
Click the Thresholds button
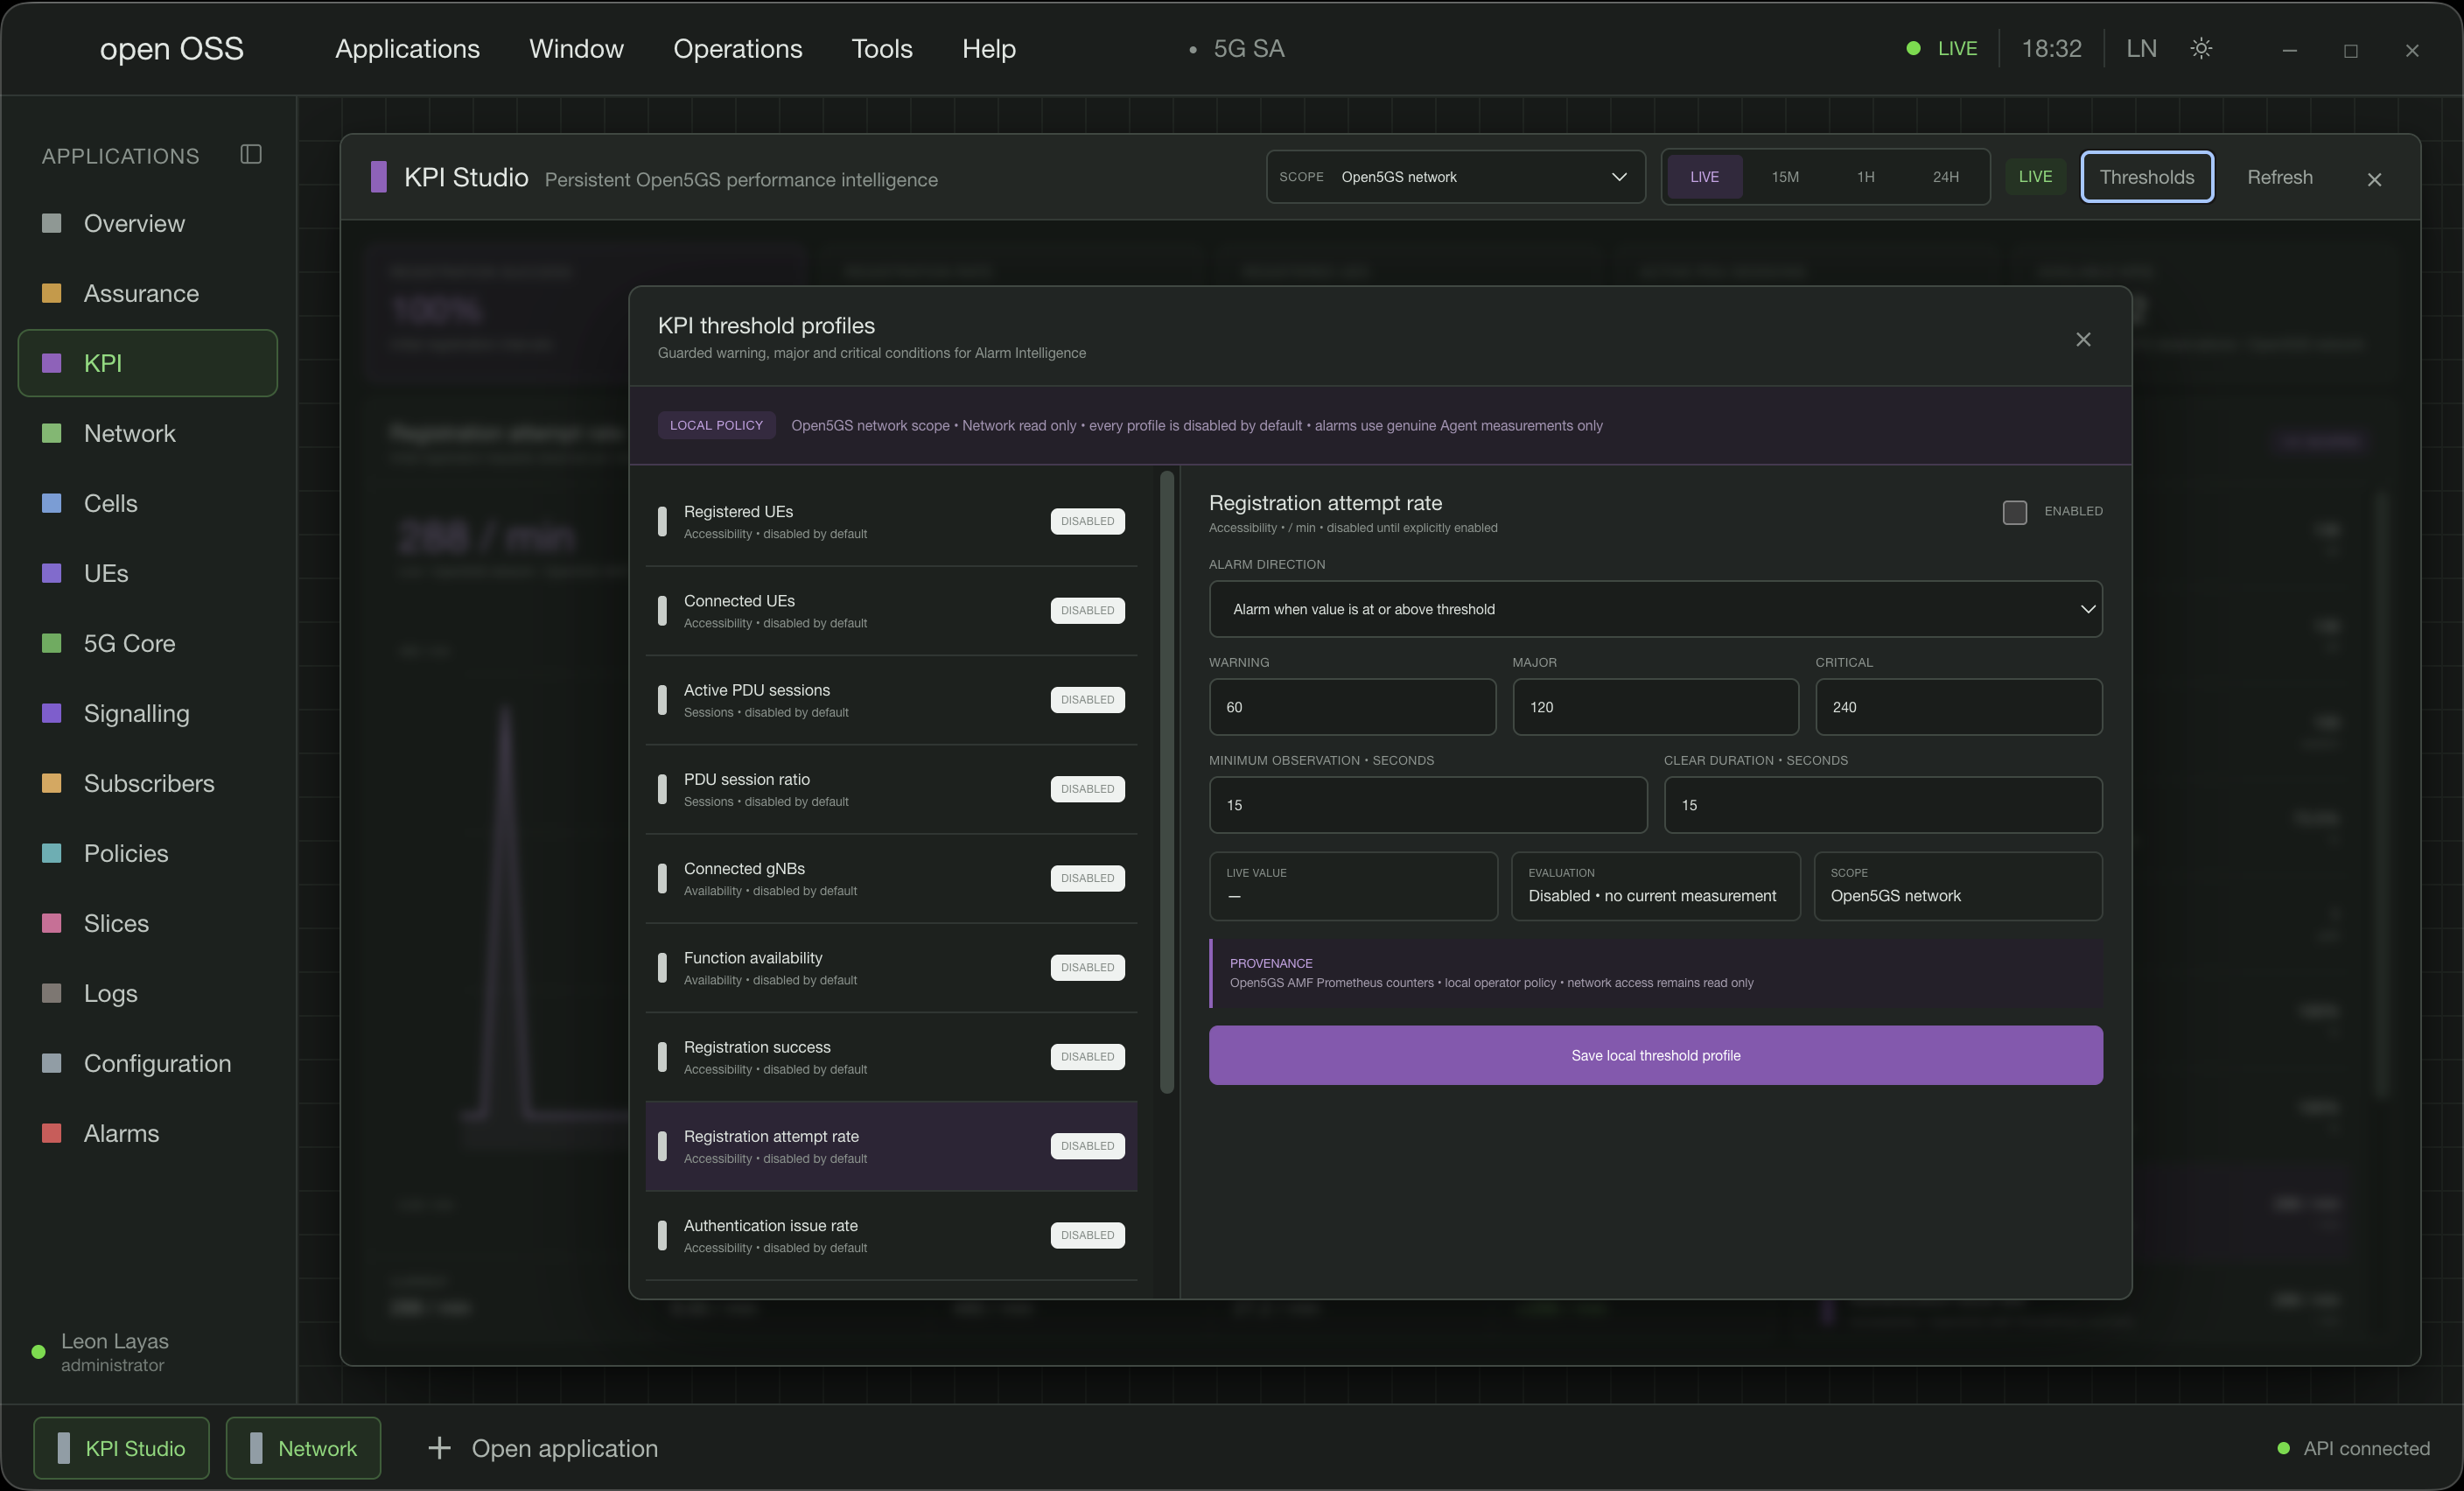click(x=2147, y=177)
